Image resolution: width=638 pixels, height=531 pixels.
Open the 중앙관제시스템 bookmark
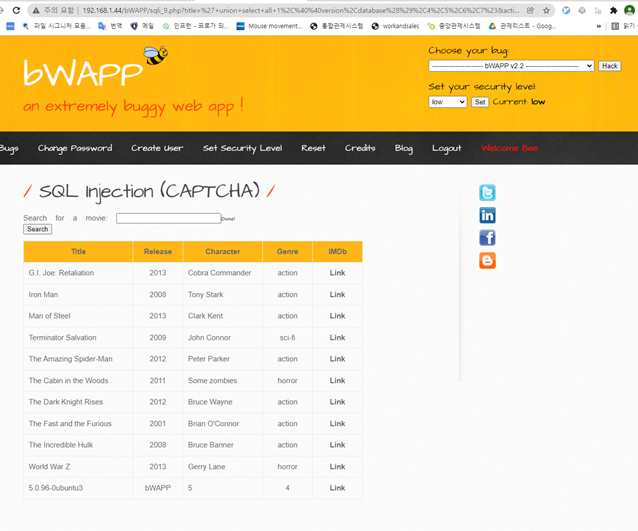pyautogui.click(x=454, y=26)
